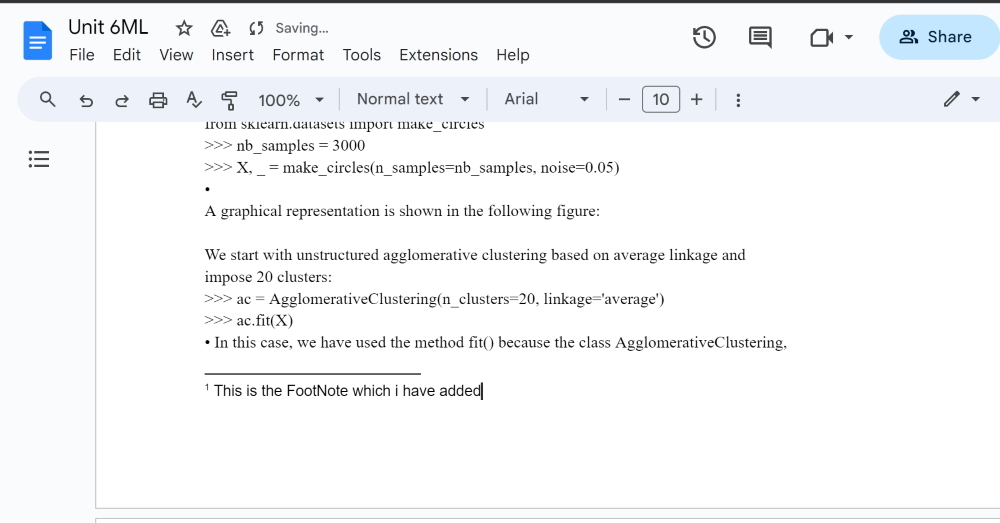Run spelling and grammar check
Screen dimensions: 1000x523
coord(194,100)
